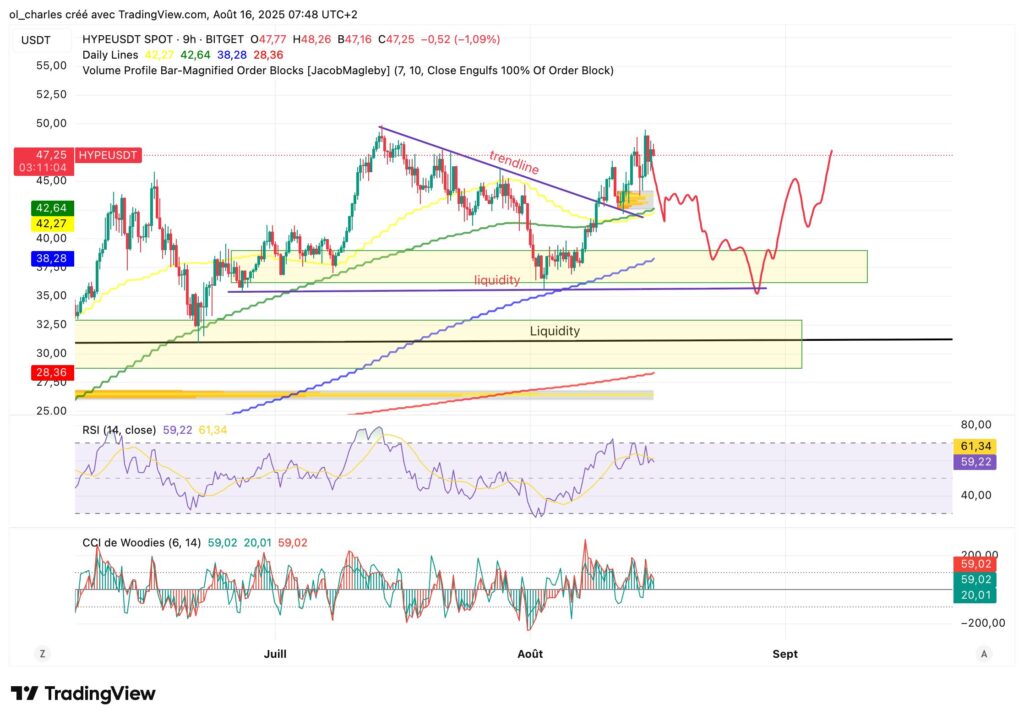Viewport: 1024px width, 721px height.
Task: Select the RSI (14, close) pane title
Action: [x=118, y=429]
